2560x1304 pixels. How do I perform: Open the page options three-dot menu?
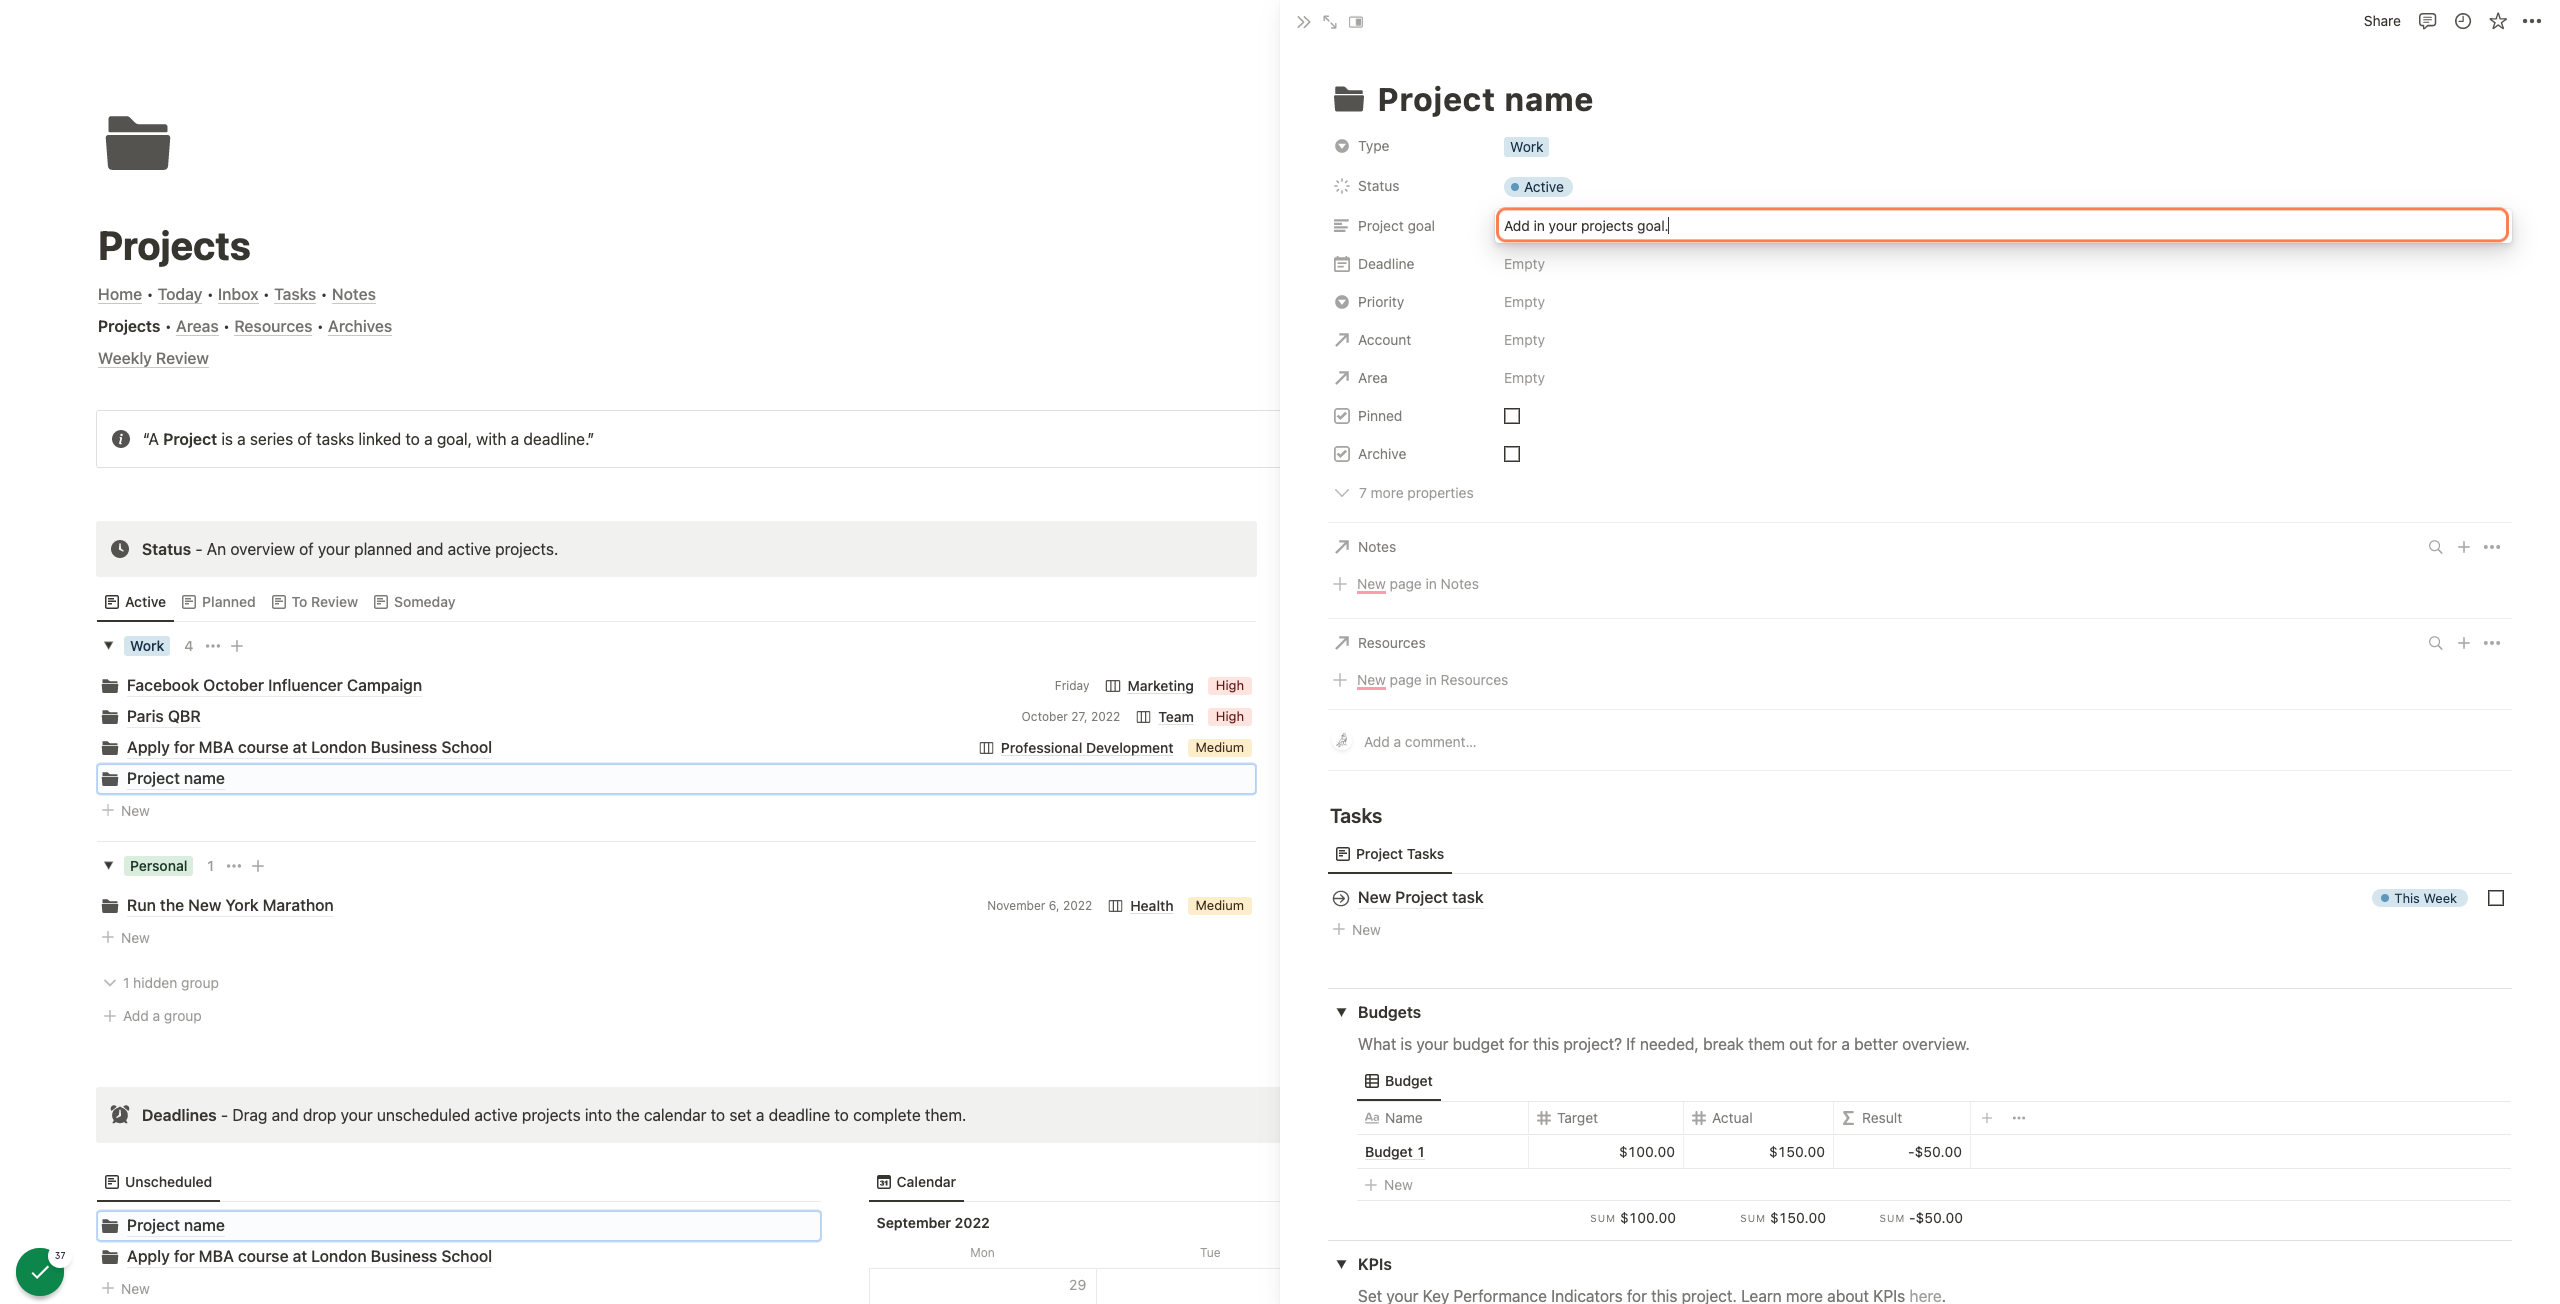(2532, 21)
